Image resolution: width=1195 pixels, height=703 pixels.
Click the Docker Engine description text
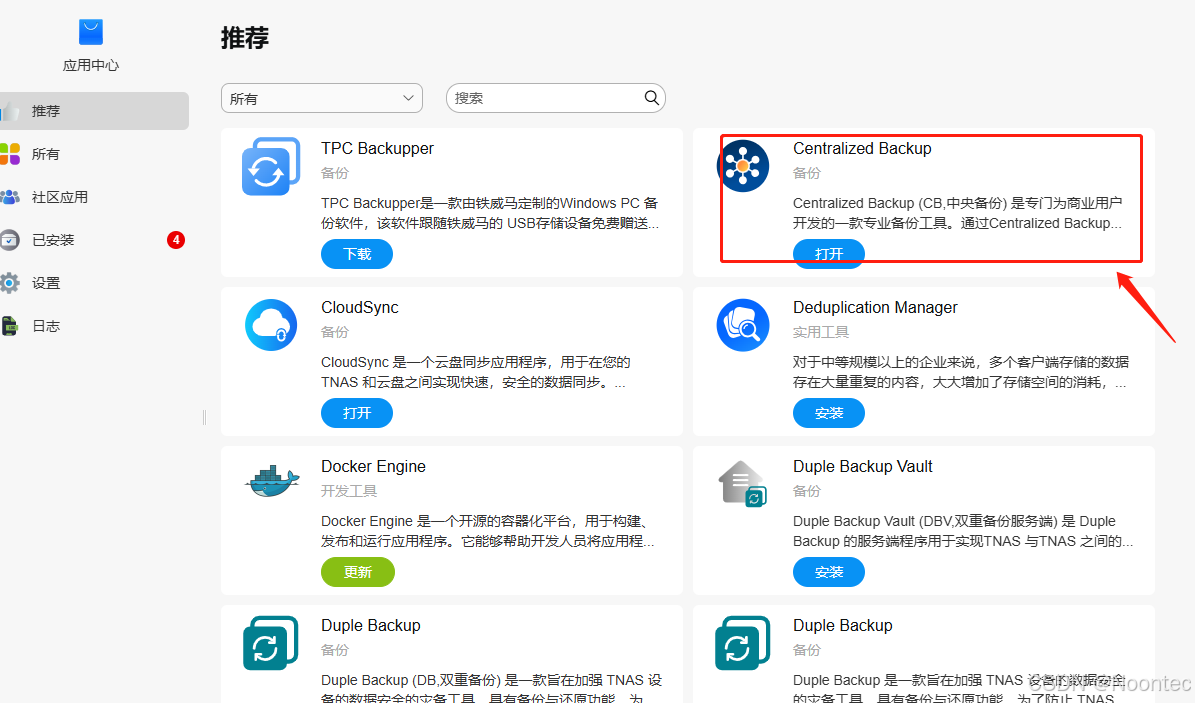point(488,531)
